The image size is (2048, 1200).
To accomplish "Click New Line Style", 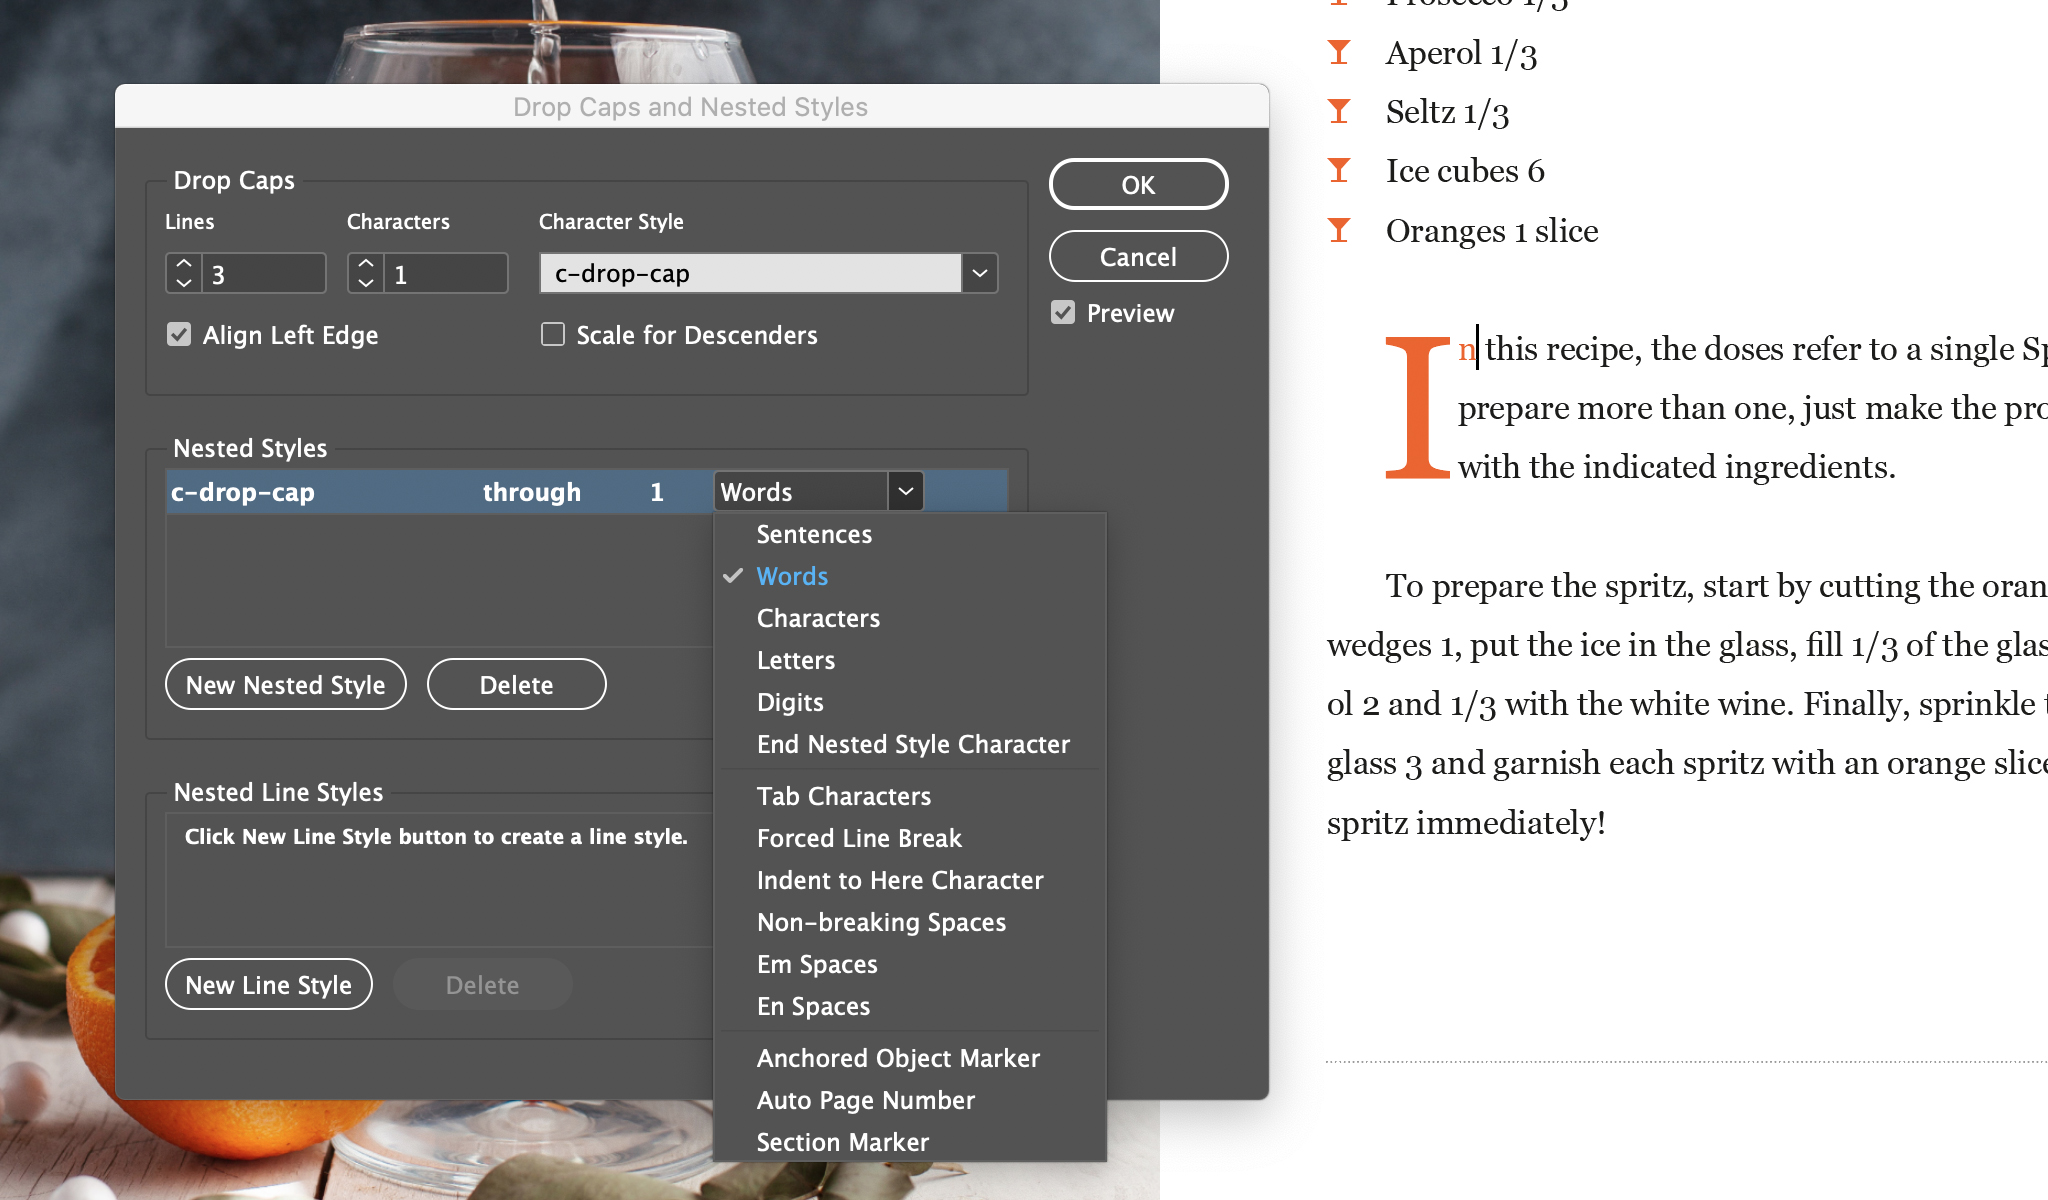I will [268, 984].
